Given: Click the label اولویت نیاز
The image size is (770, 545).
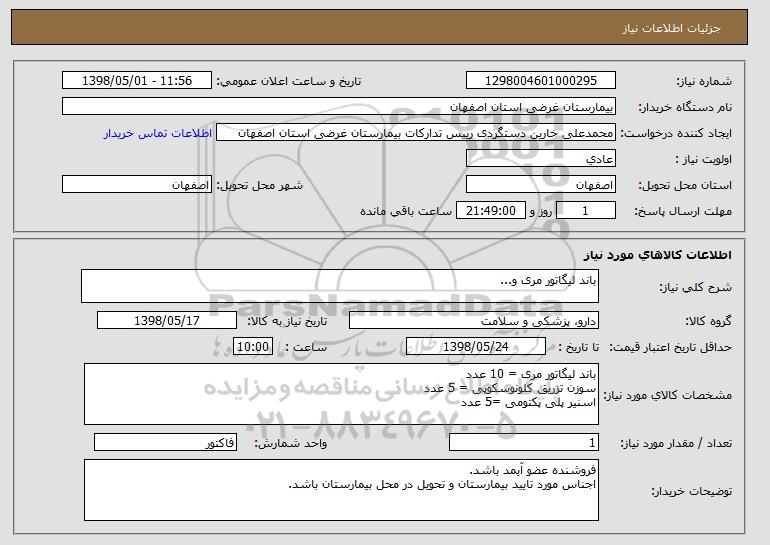Looking at the screenshot, I should pos(703,159).
